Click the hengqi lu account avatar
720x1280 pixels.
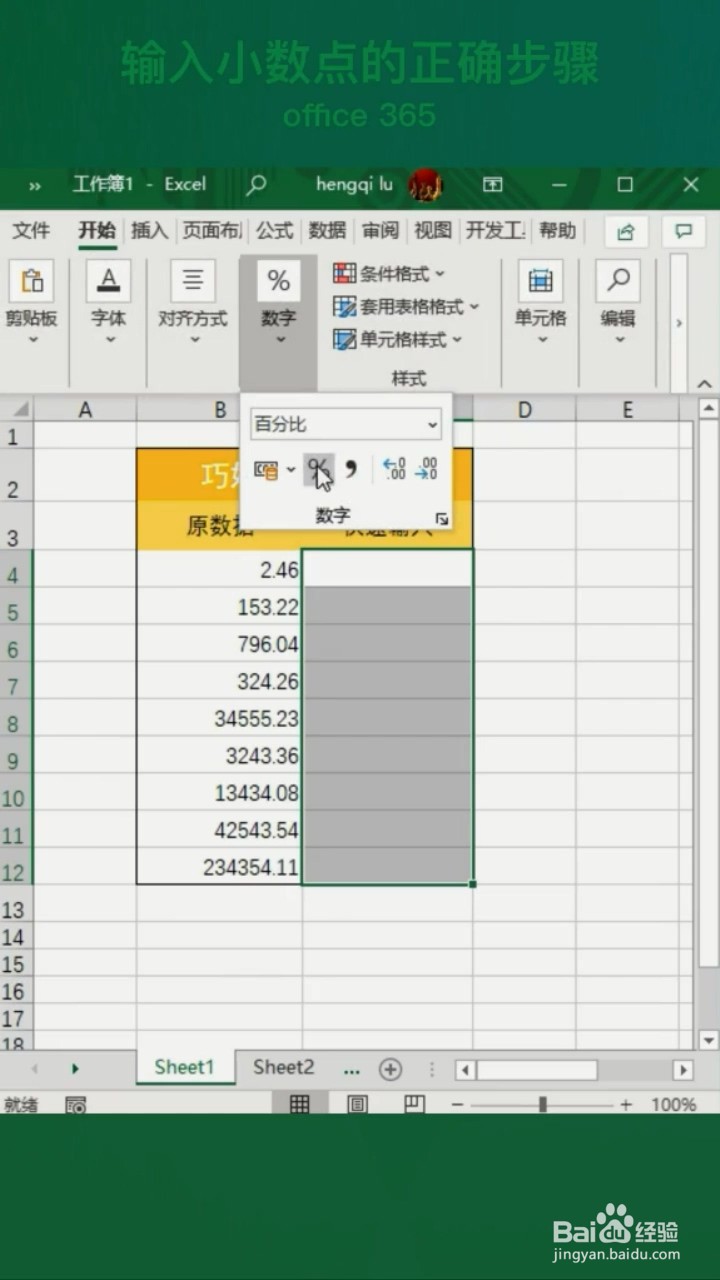(x=426, y=185)
